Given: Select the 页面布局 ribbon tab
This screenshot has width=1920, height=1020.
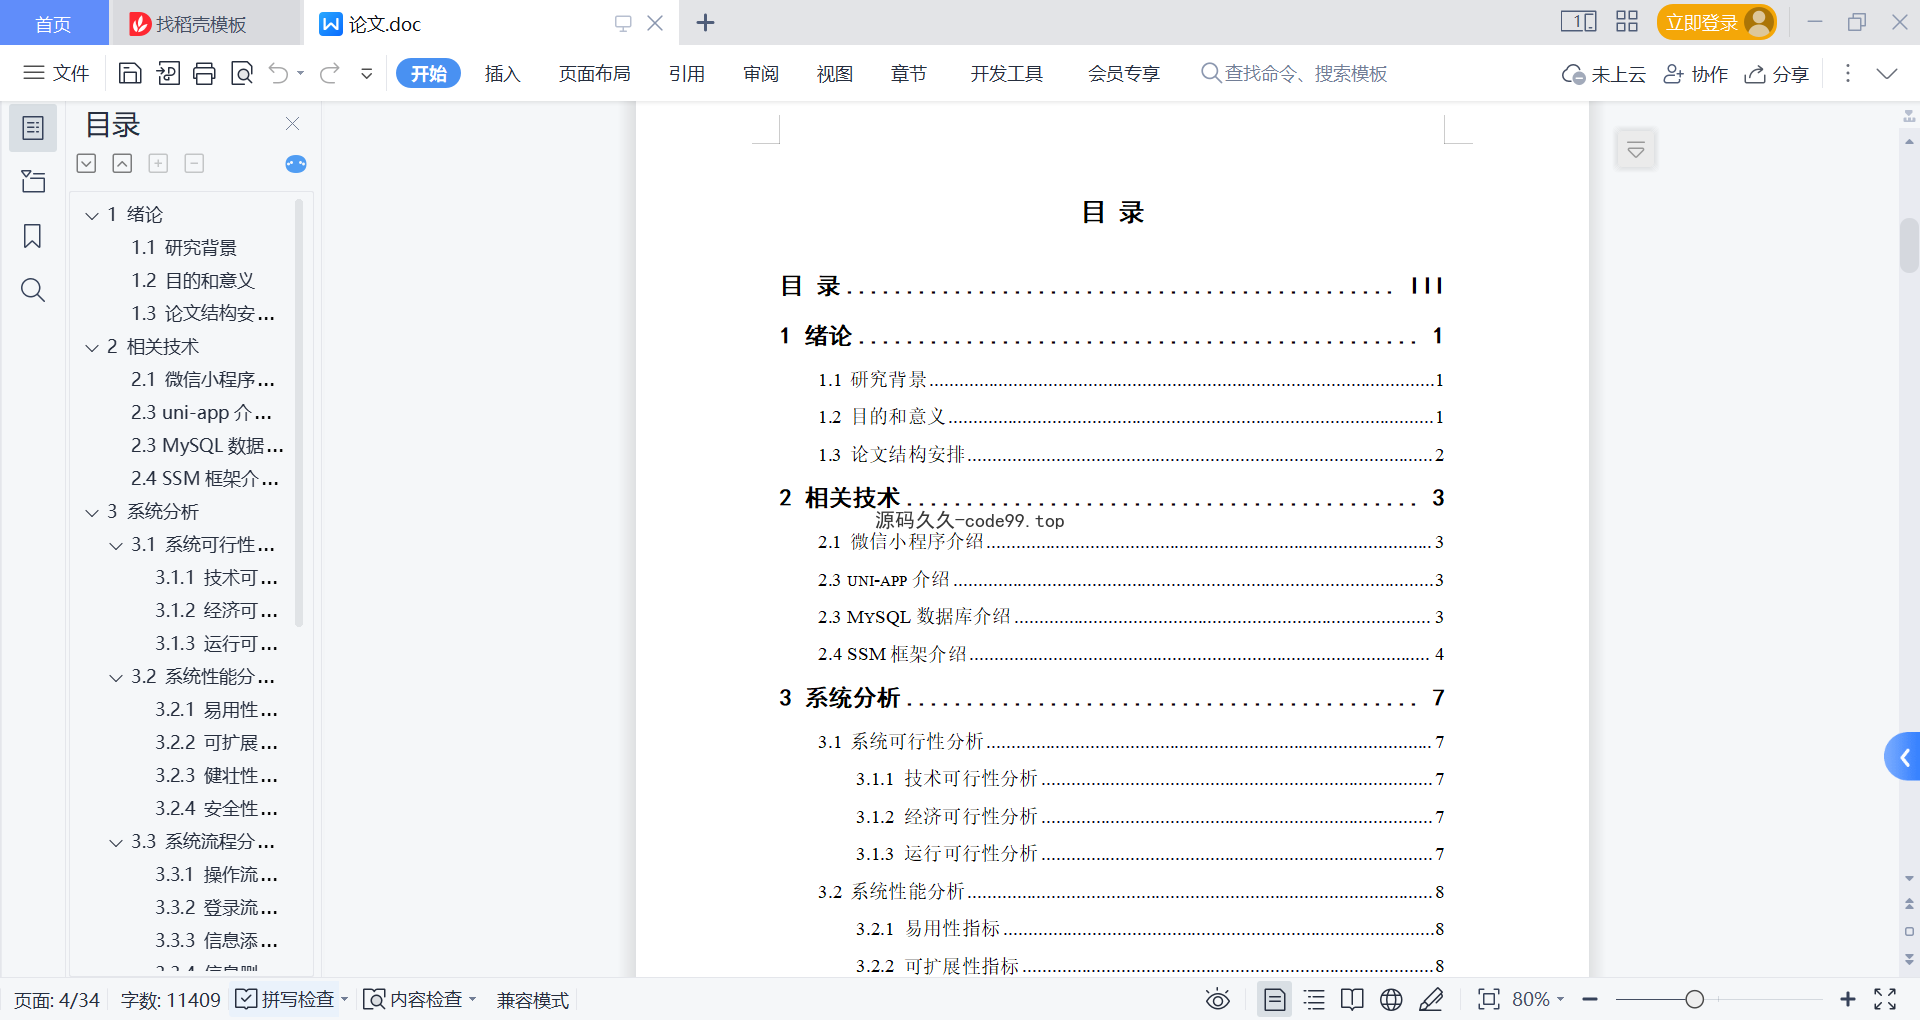Looking at the screenshot, I should click(x=594, y=73).
